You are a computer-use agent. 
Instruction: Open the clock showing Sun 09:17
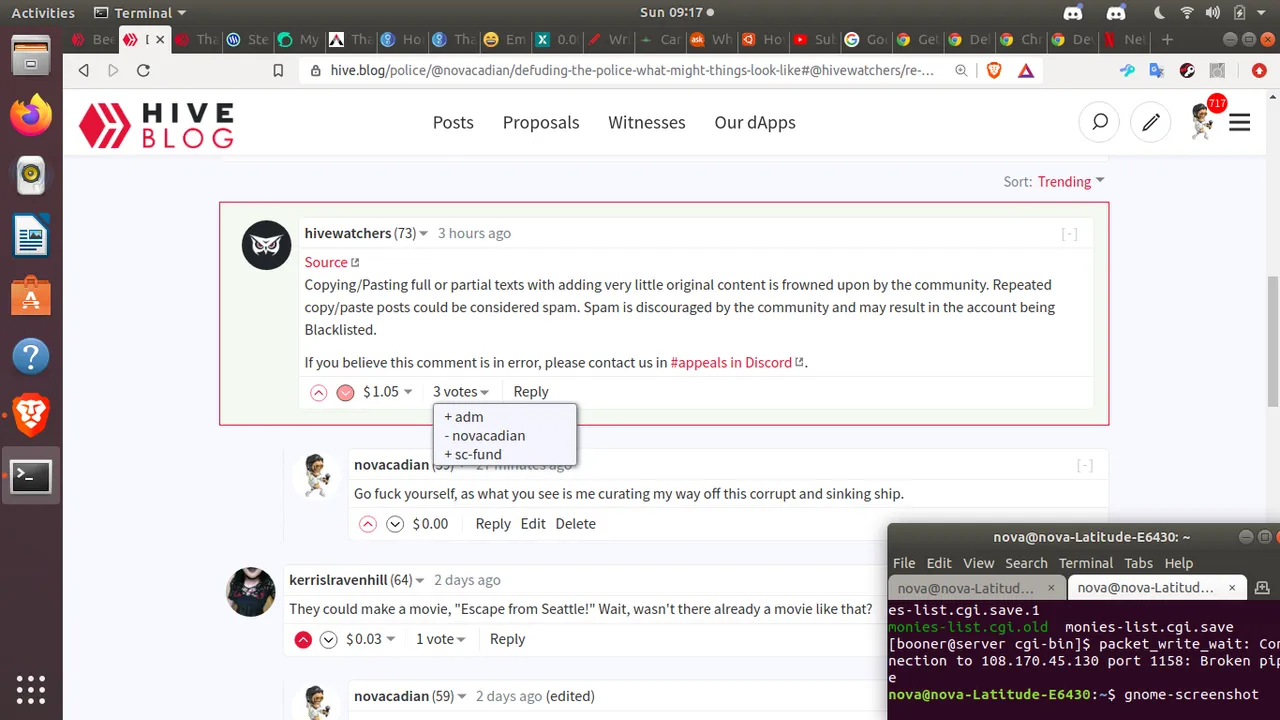click(x=677, y=13)
